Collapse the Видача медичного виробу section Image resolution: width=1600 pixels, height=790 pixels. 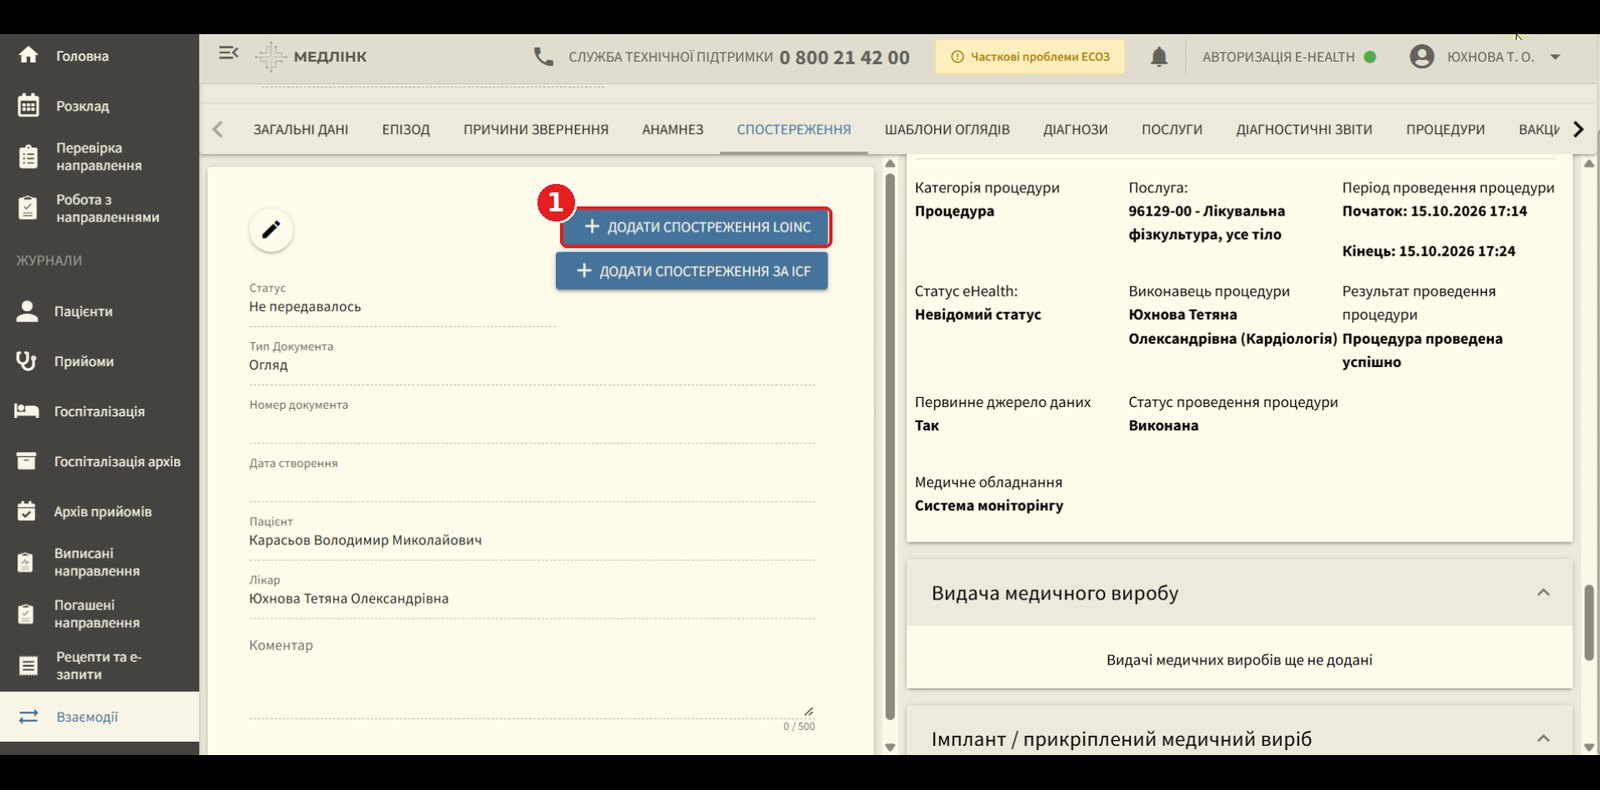point(1543,592)
